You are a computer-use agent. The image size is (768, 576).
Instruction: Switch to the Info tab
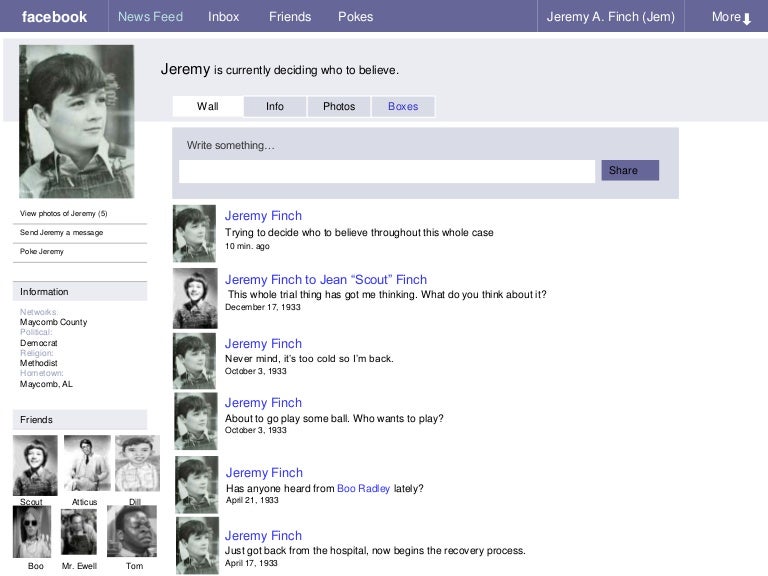pyautogui.click(x=275, y=107)
